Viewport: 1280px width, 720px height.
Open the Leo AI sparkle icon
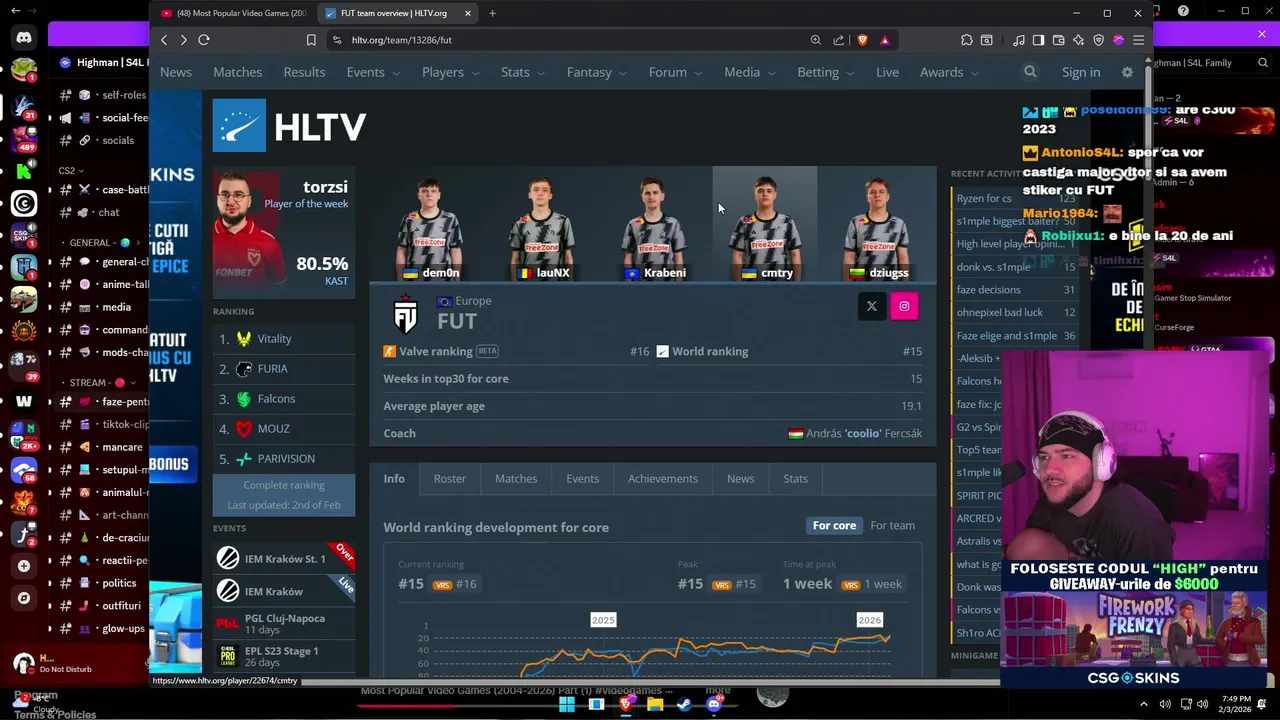(1078, 40)
